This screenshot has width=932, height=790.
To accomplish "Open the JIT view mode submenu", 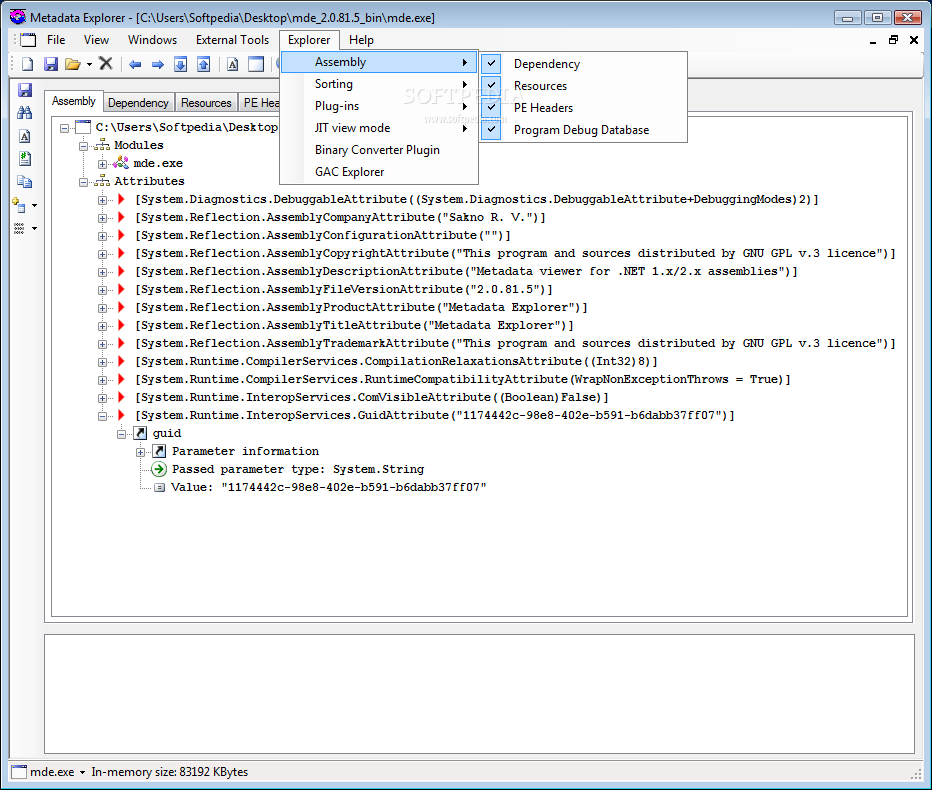I will coord(379,128).
